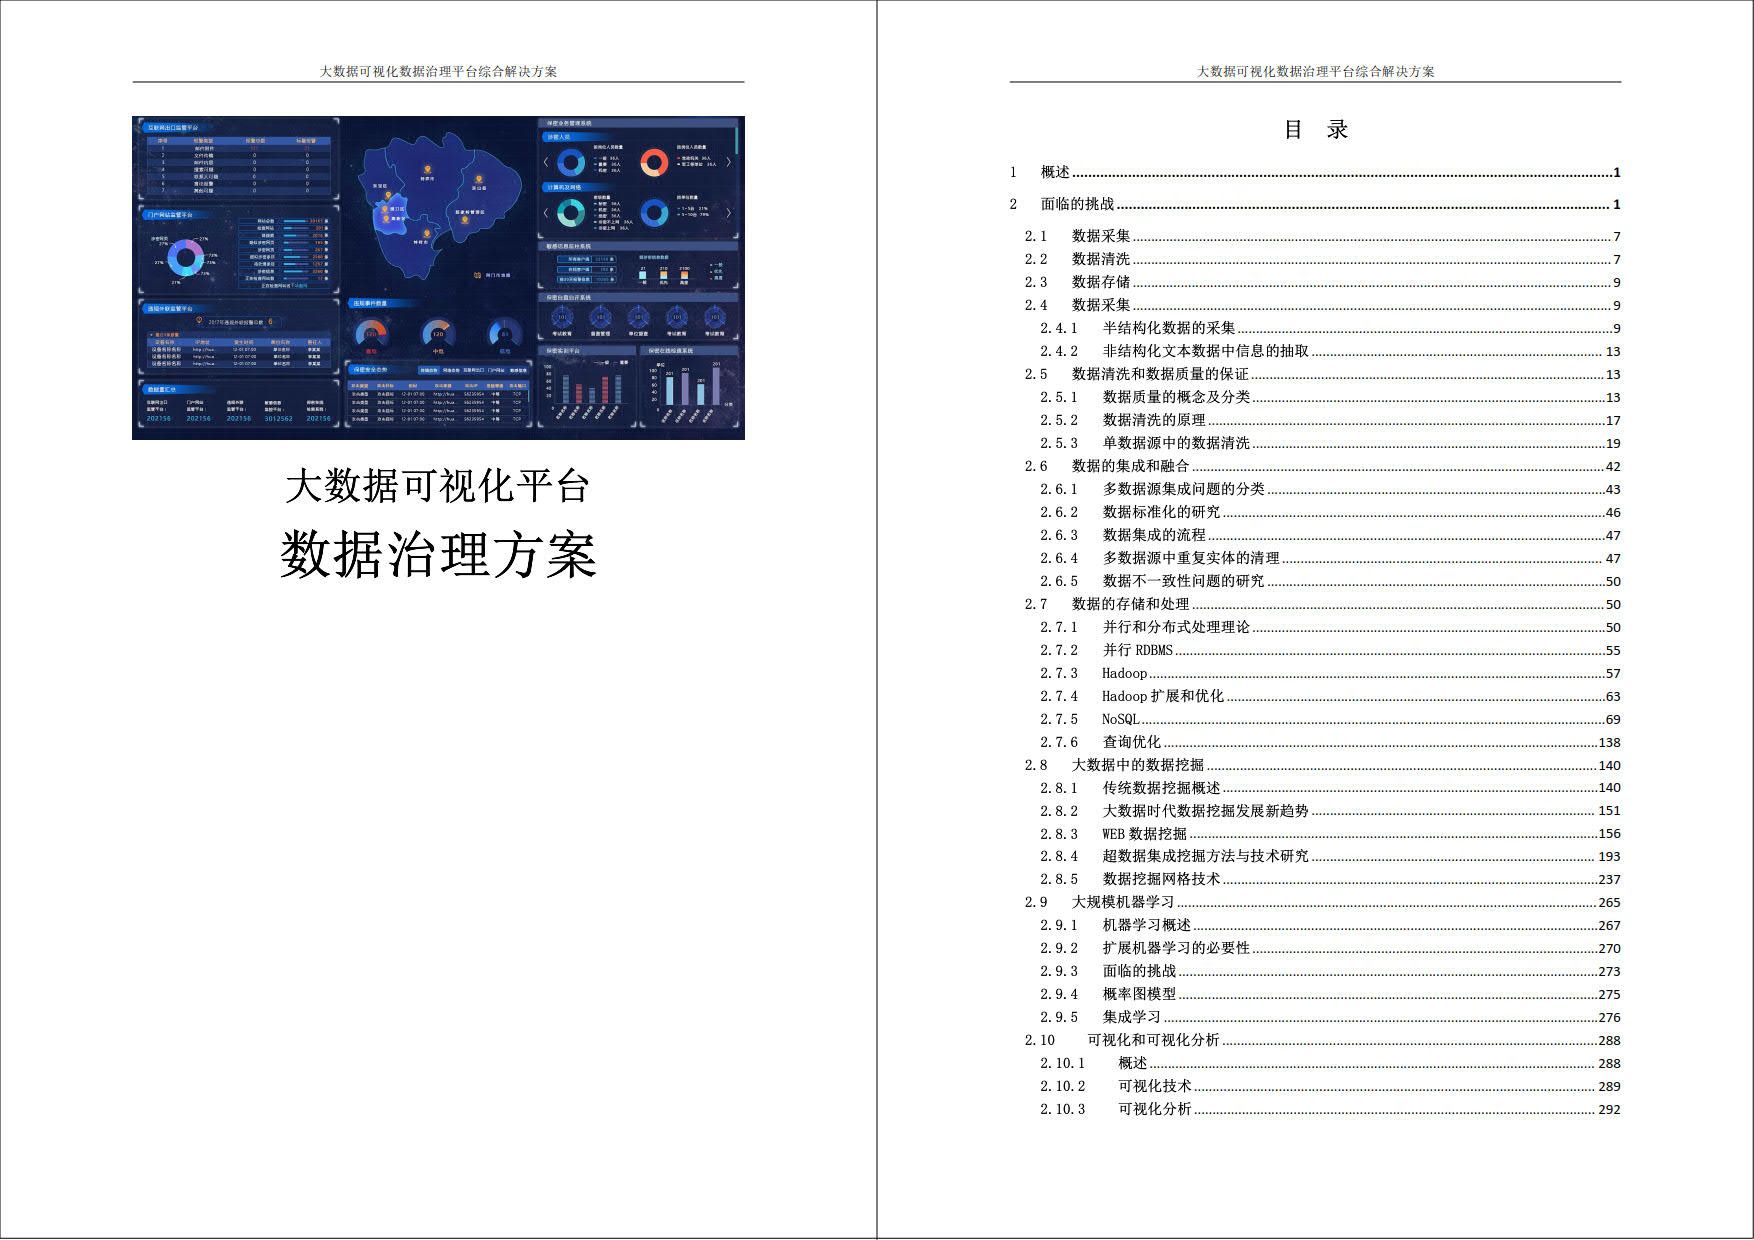Click the dashboard screenshot image on the cover page
The width and height of the screenshot is (1754, 1240).
[438, 277]
